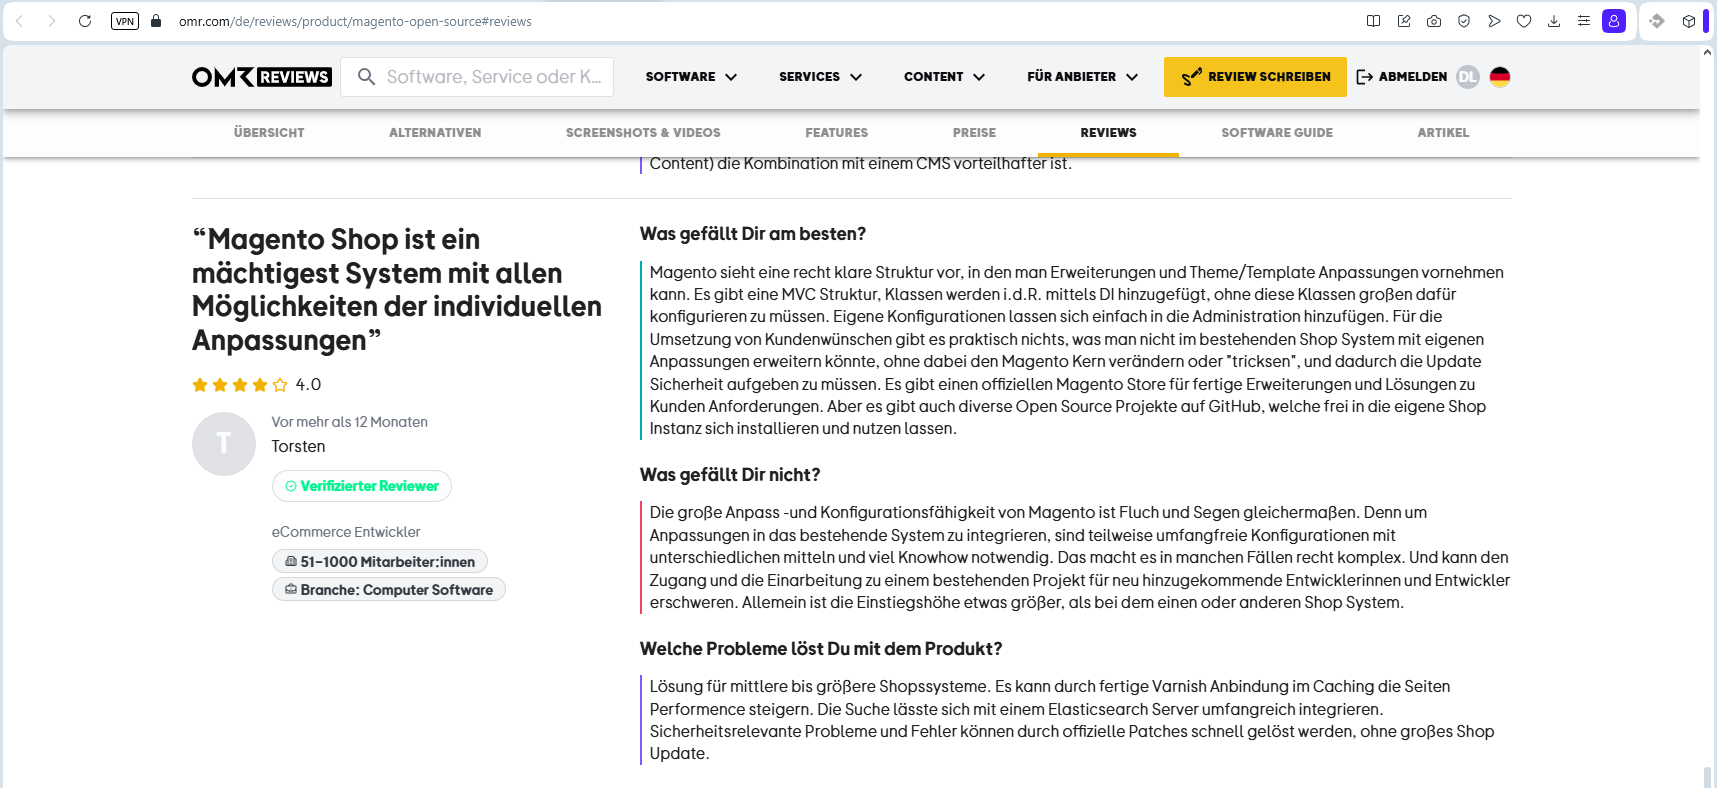Expand the Software dropdown menu
1717x788 pixels.
click(x=691, y=77)
